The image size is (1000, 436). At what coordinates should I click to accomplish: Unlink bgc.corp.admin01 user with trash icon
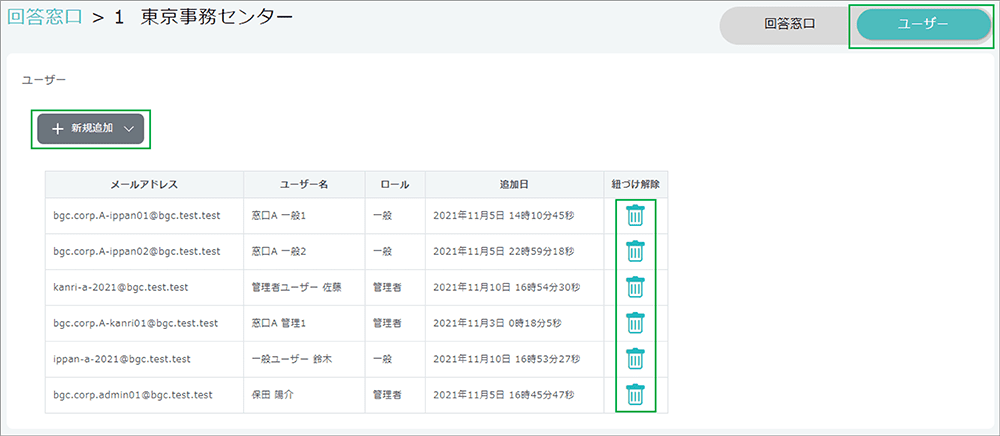(x=635, y=395)
